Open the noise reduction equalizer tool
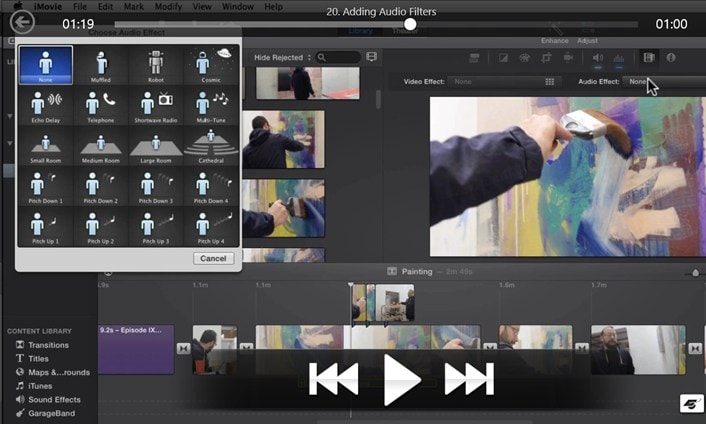This screenshot has width=706, height=424. pyautogui.click(x=619, y=58)
